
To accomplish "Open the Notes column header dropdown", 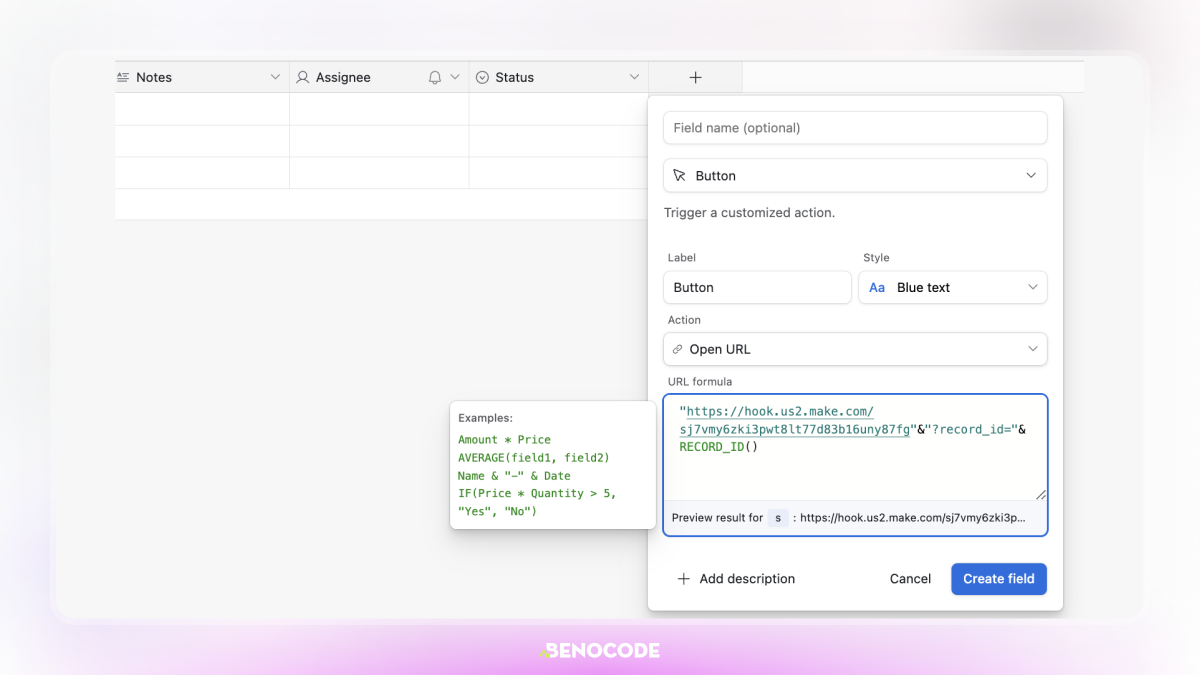I will (x=275, y=77).
